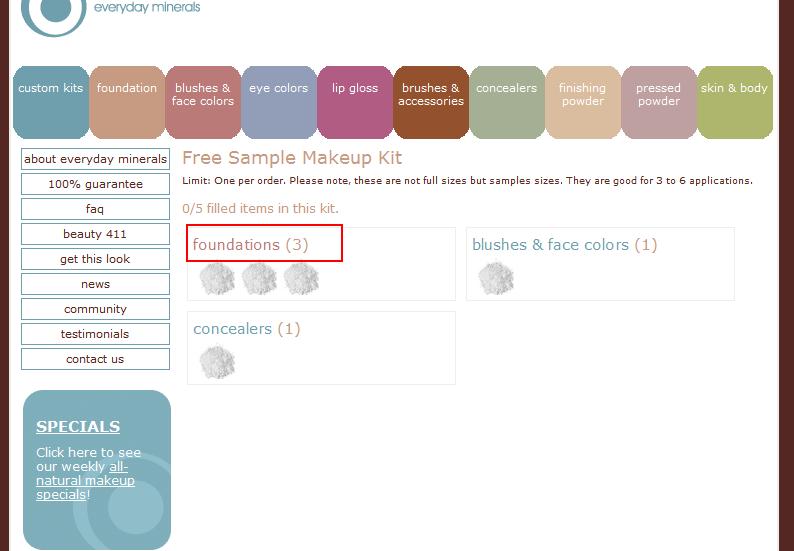Click the 'Limit: One per order' notice text
This screenshot has width=794, height=551.
467,181
